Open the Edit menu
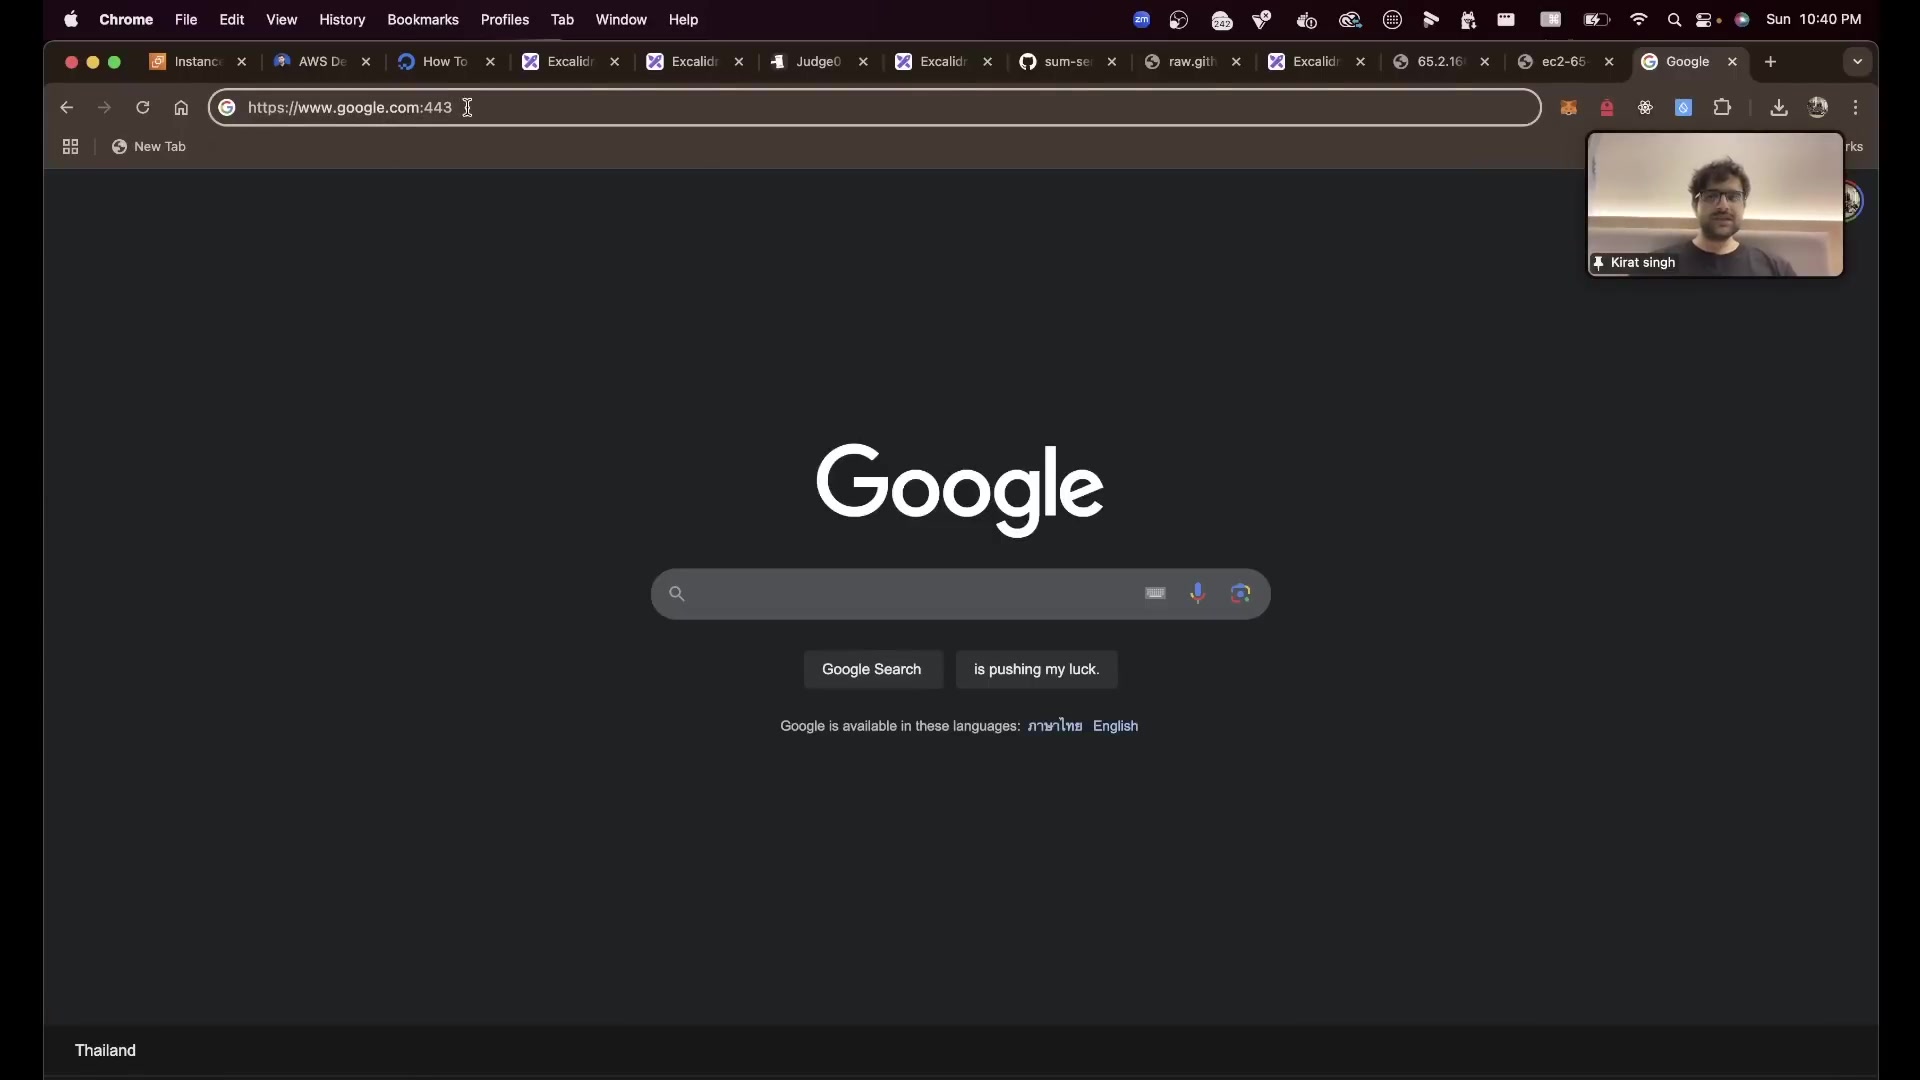 [x=232, y=20]
